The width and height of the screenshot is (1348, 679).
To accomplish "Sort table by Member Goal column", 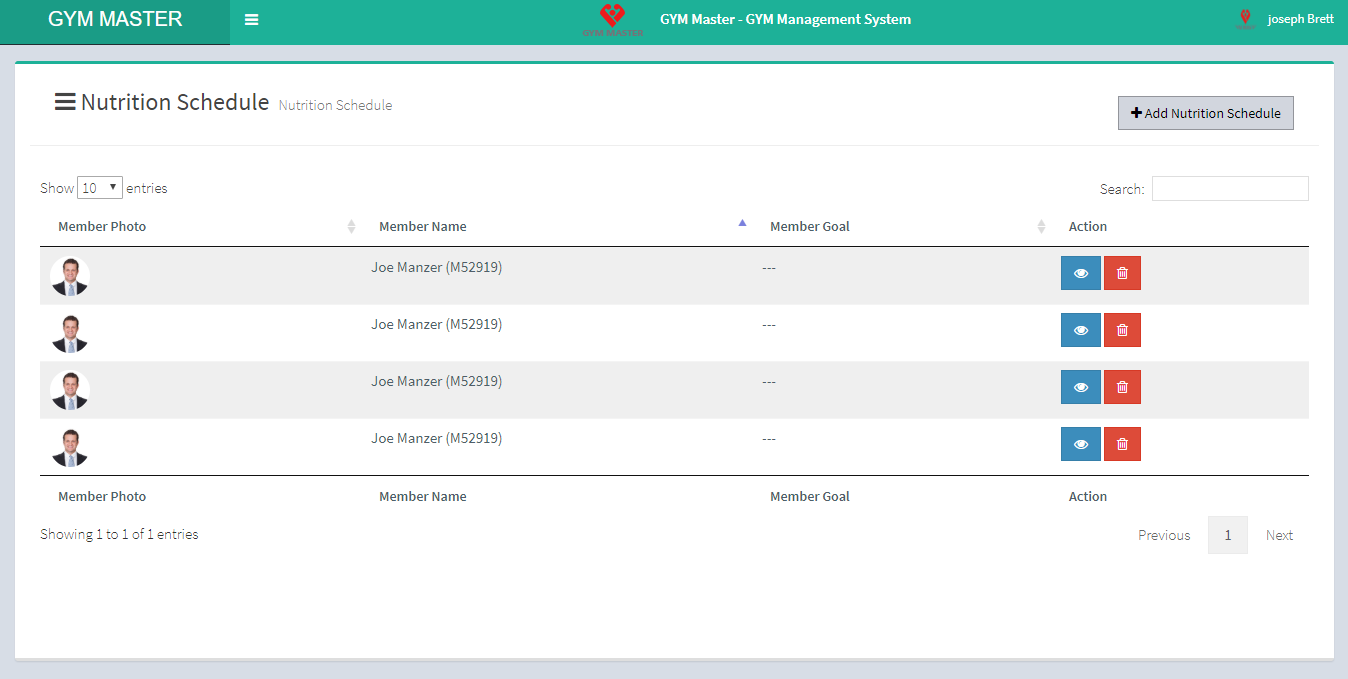I will click(x=809, y=227).
